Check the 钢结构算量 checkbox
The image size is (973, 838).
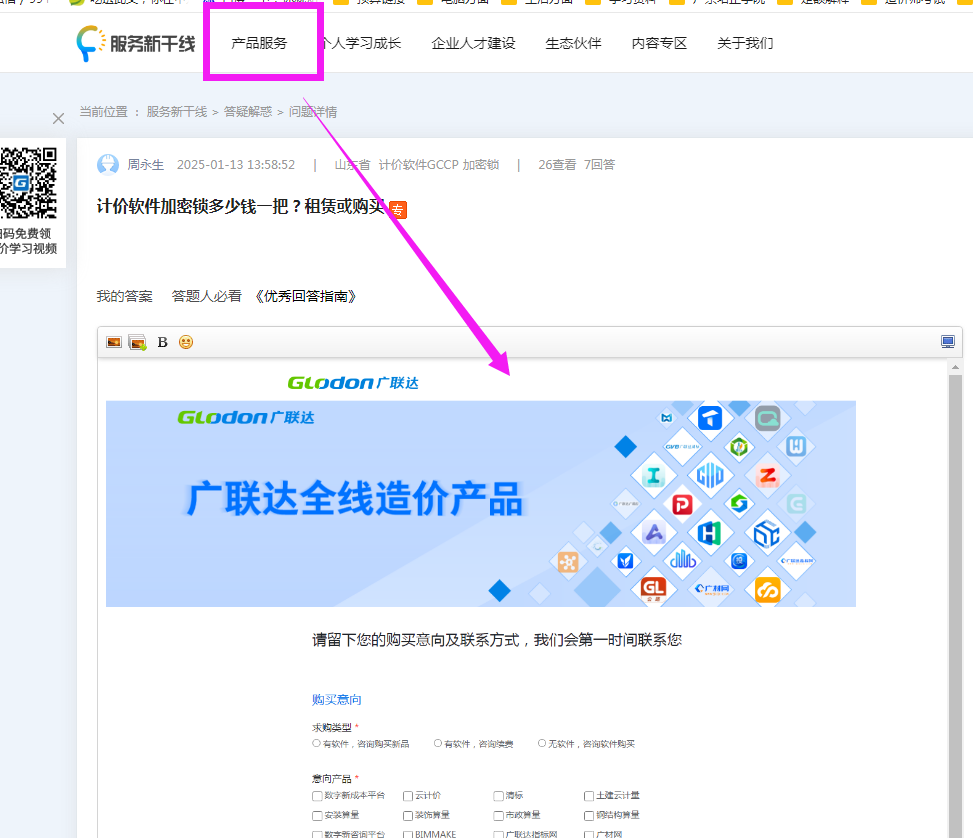pyautogui.click(x=589, y=816)
